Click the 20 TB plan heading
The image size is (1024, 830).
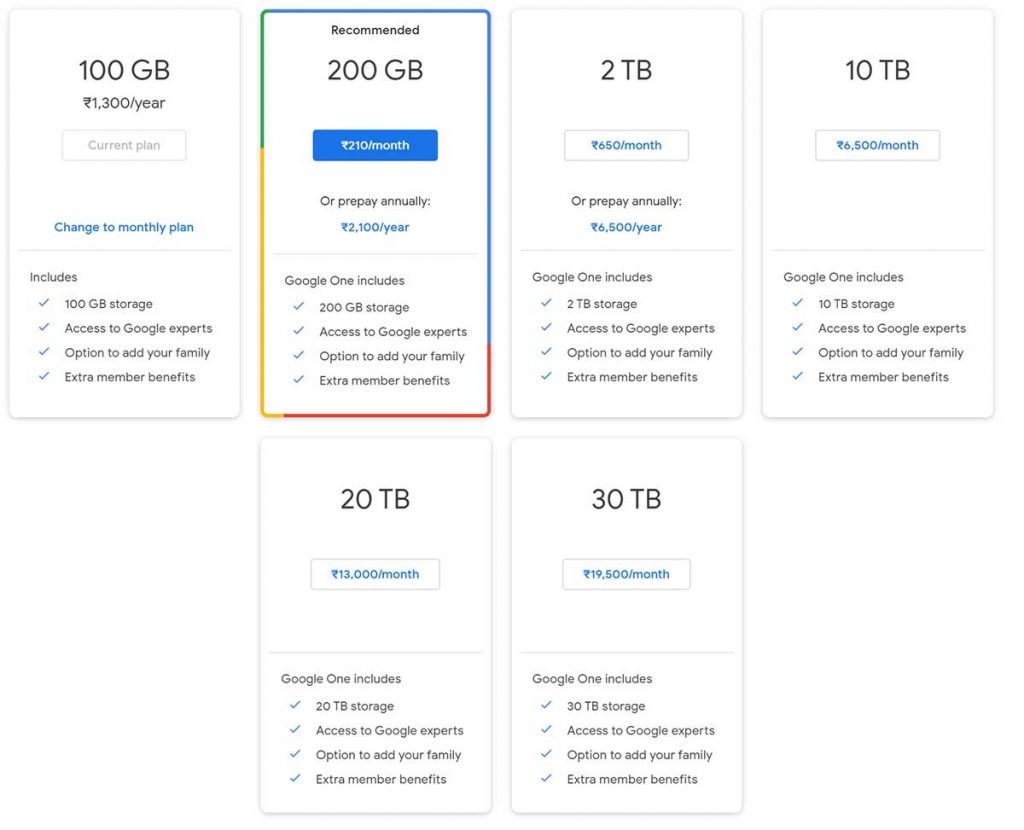click(x=375, y=500)
